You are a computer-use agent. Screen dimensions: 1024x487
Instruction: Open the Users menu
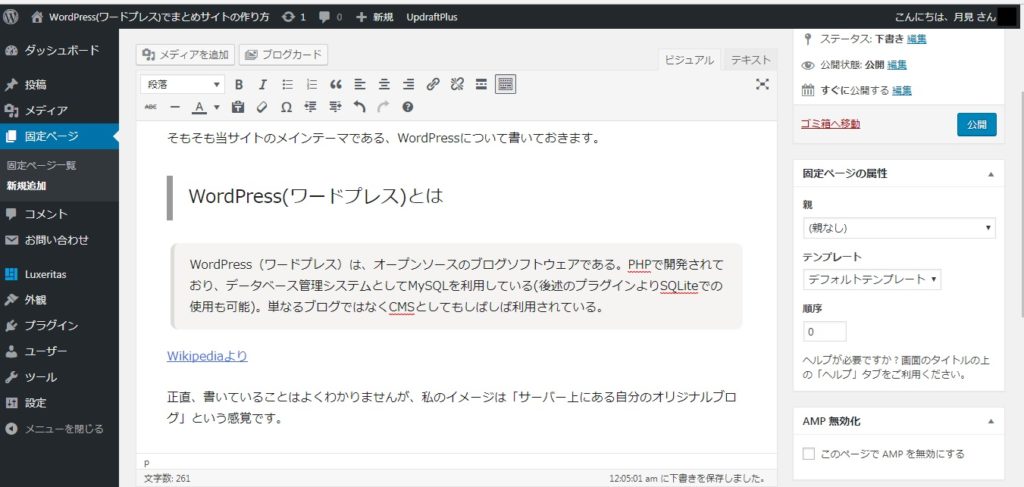click(x=59, y=351)
